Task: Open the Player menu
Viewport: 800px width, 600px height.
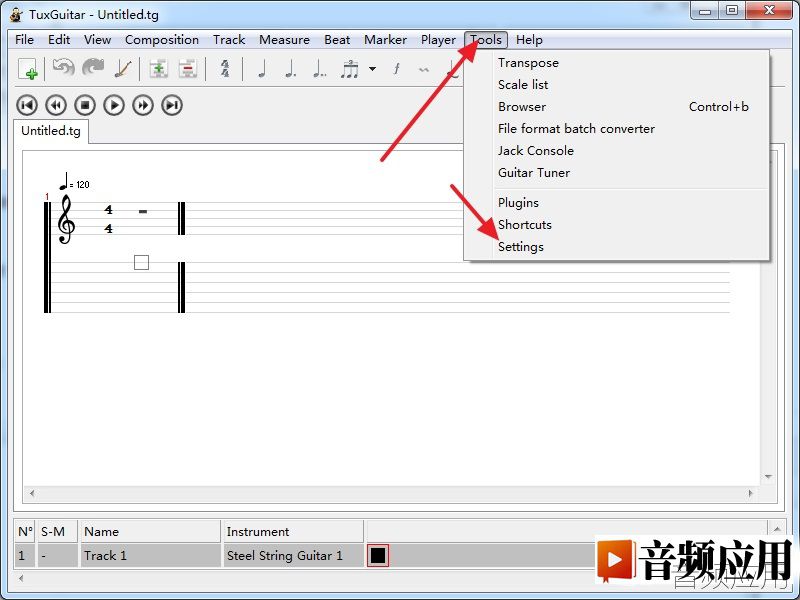Action: coord(438,40)
